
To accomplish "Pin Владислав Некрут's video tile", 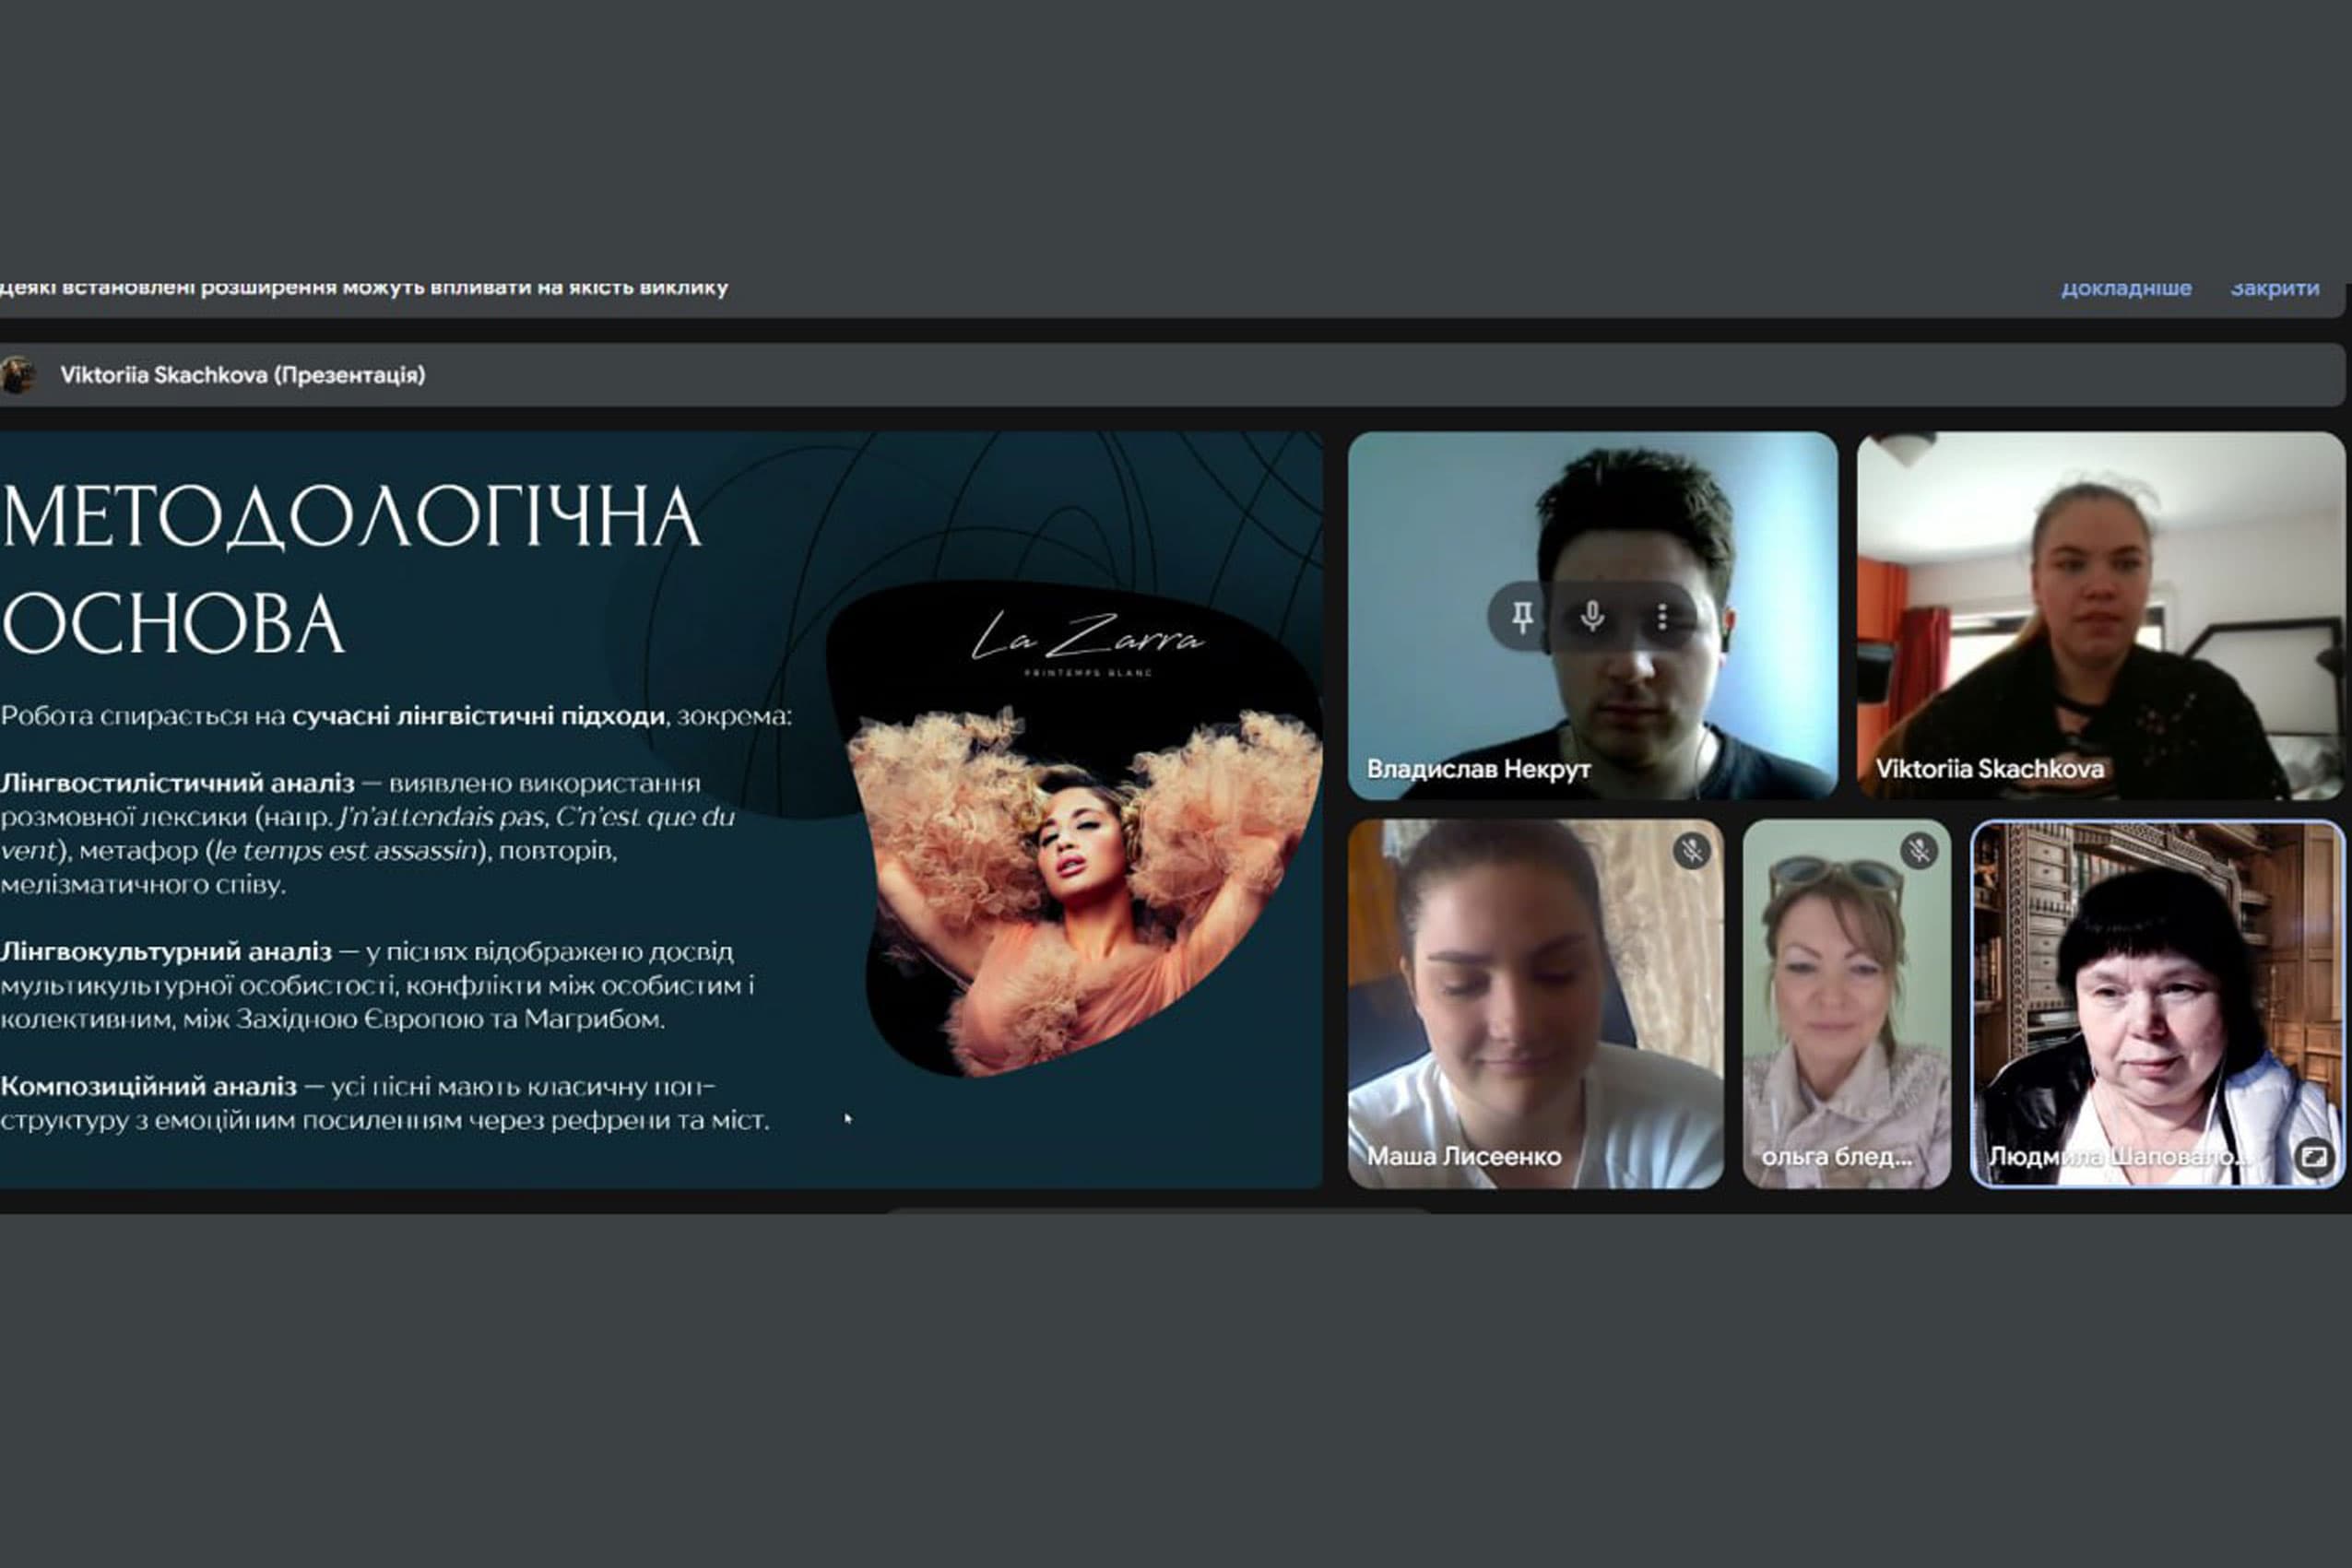I will (1522, 617).
